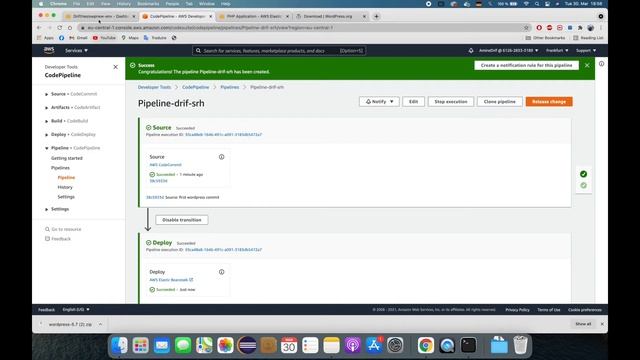Reload the page in Chrome
The height and width of the screenshot is (360, 640).
click(x=60, y=27)
